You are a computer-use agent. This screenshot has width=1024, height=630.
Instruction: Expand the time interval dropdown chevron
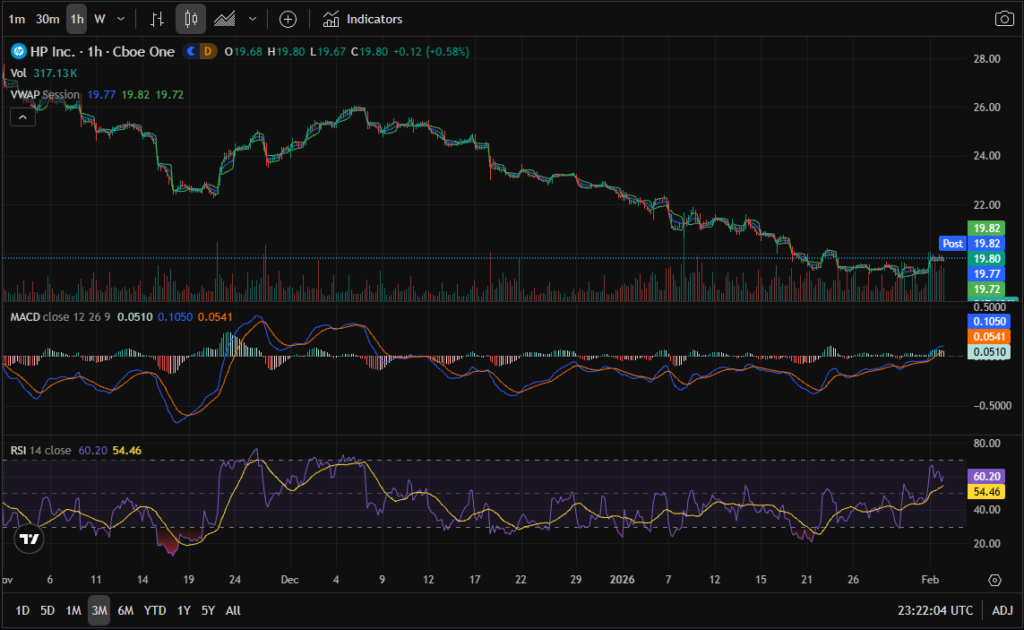121,19
